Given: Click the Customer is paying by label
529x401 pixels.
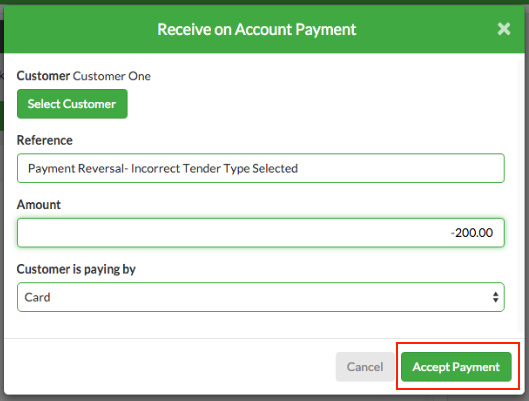Looking at the screenshot, I should [76, 269].
